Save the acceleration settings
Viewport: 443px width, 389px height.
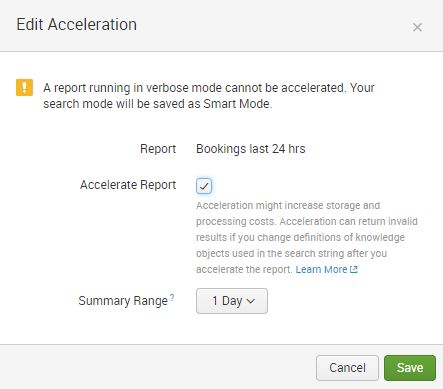[x=410, y=368]
